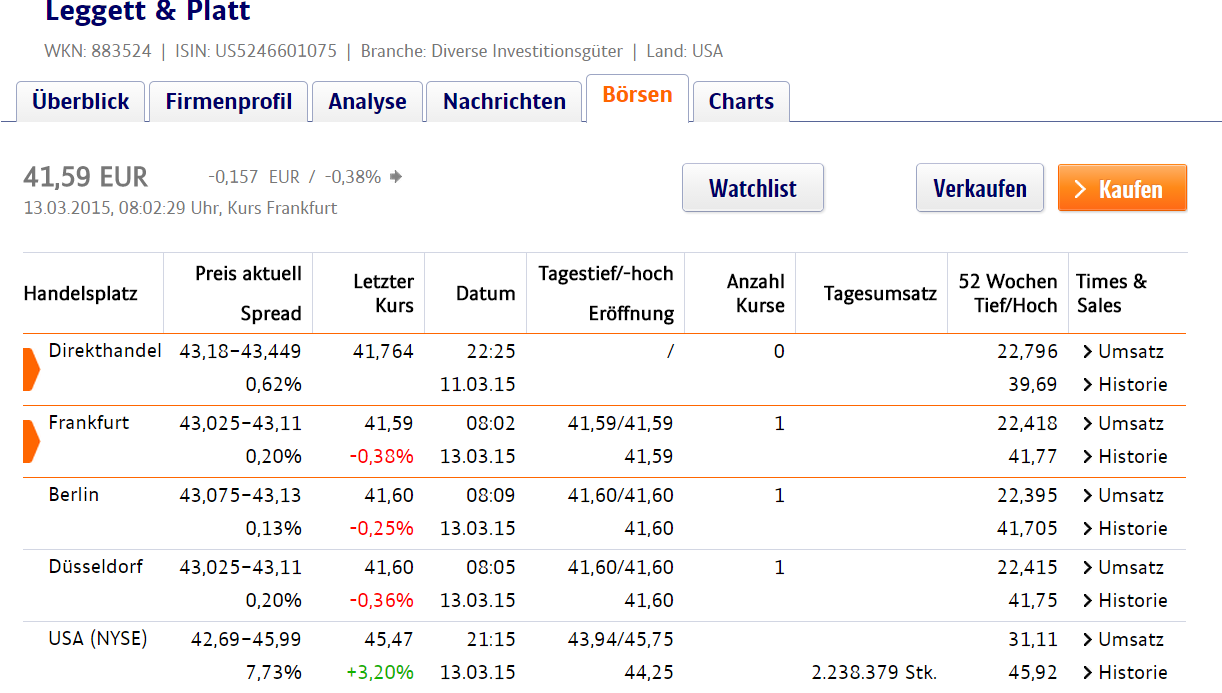Image resolution: width=1222 pixels, height=693 pixels.
Task: Click the Letzter Kurs column header
Action: (384, 293)
